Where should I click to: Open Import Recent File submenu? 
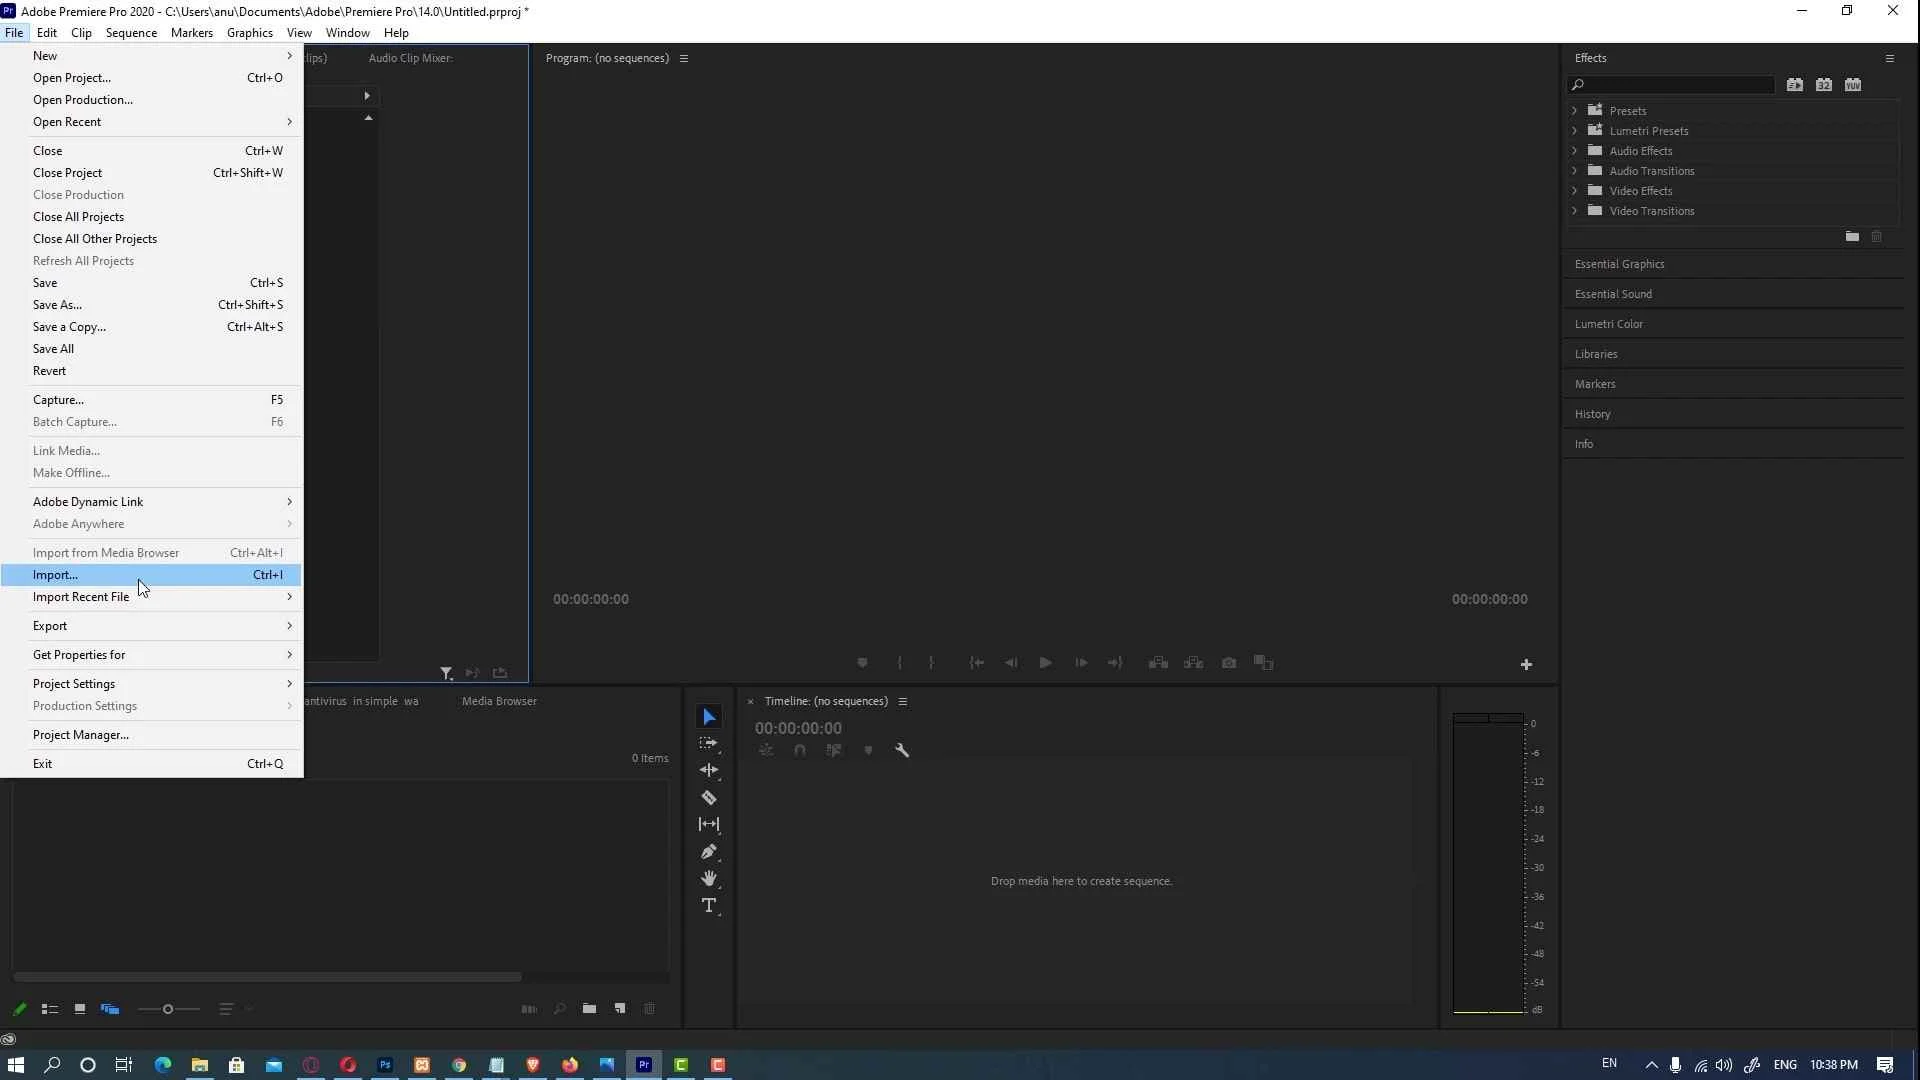coord(151,597)
